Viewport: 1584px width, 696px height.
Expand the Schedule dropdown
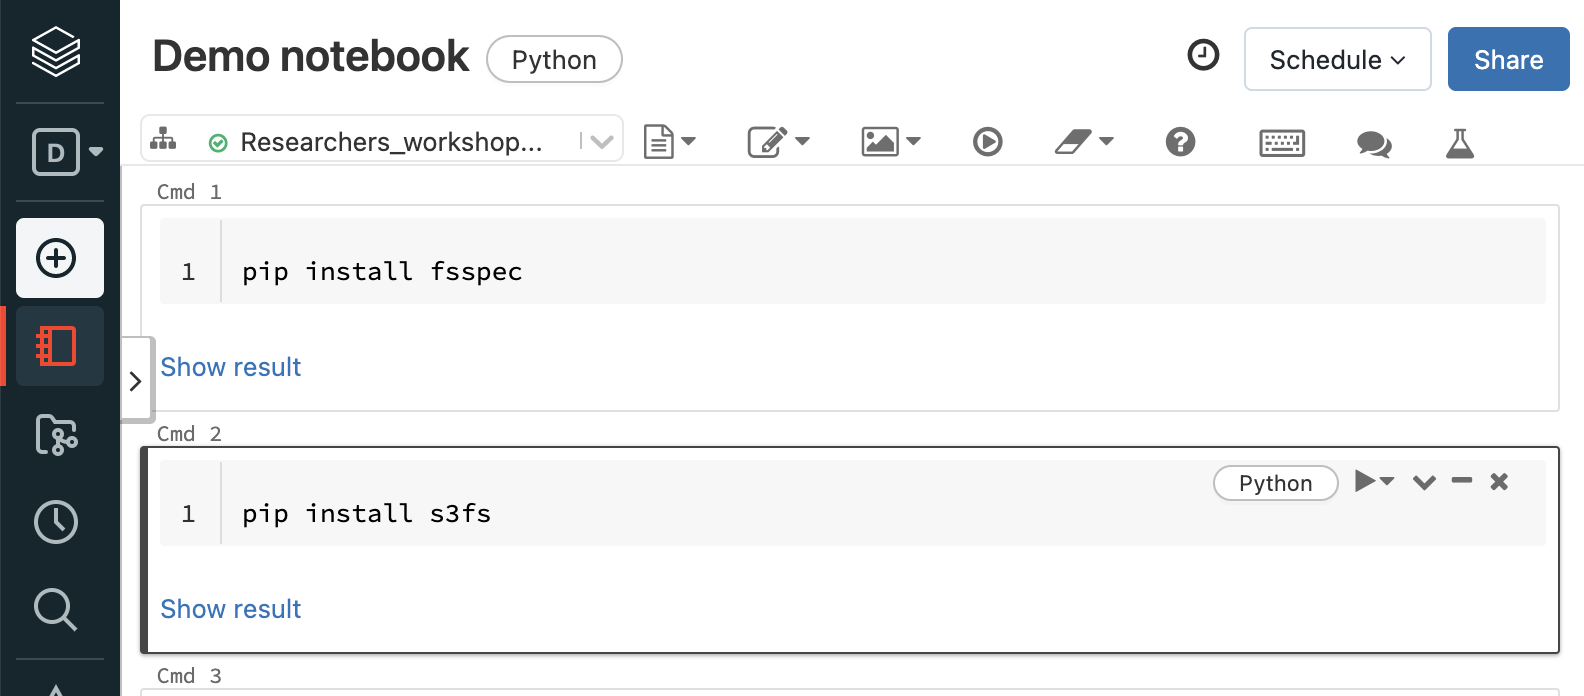click(1337, 60)
